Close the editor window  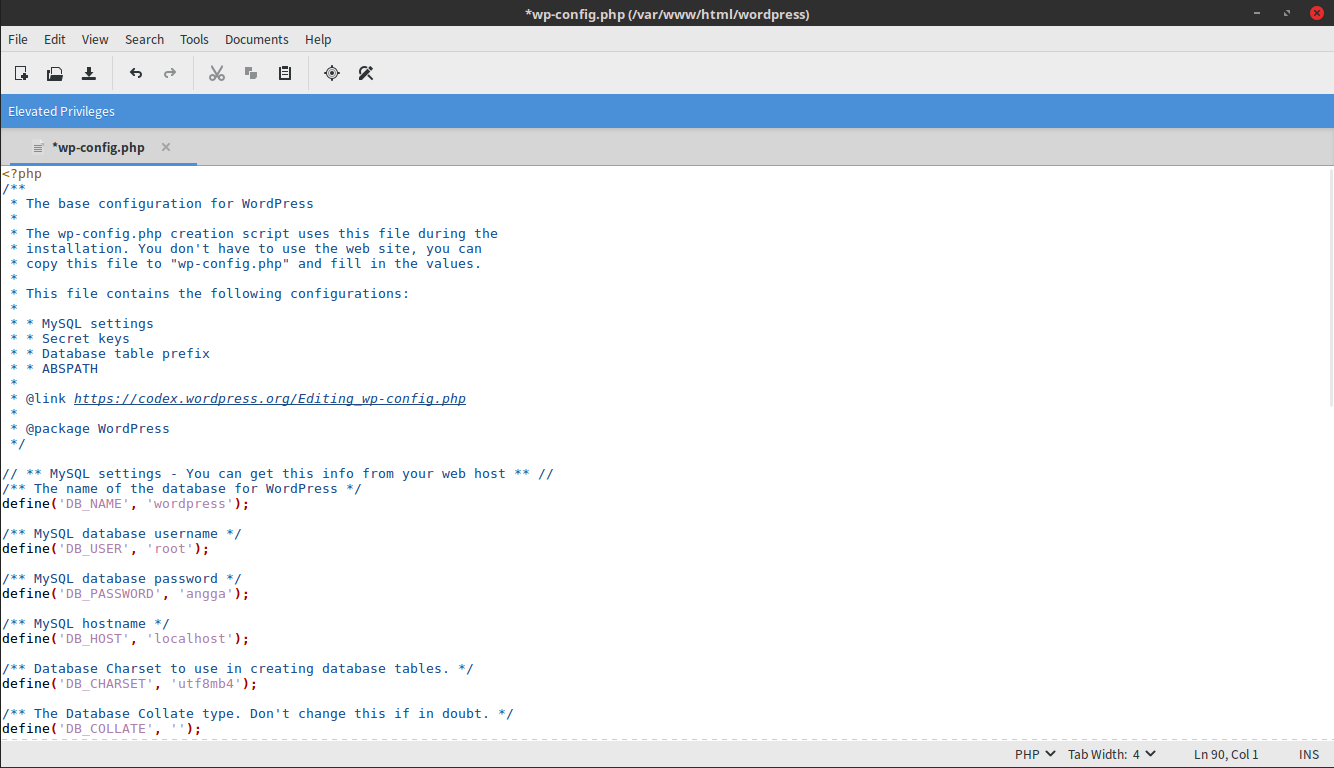point(1317,12)
